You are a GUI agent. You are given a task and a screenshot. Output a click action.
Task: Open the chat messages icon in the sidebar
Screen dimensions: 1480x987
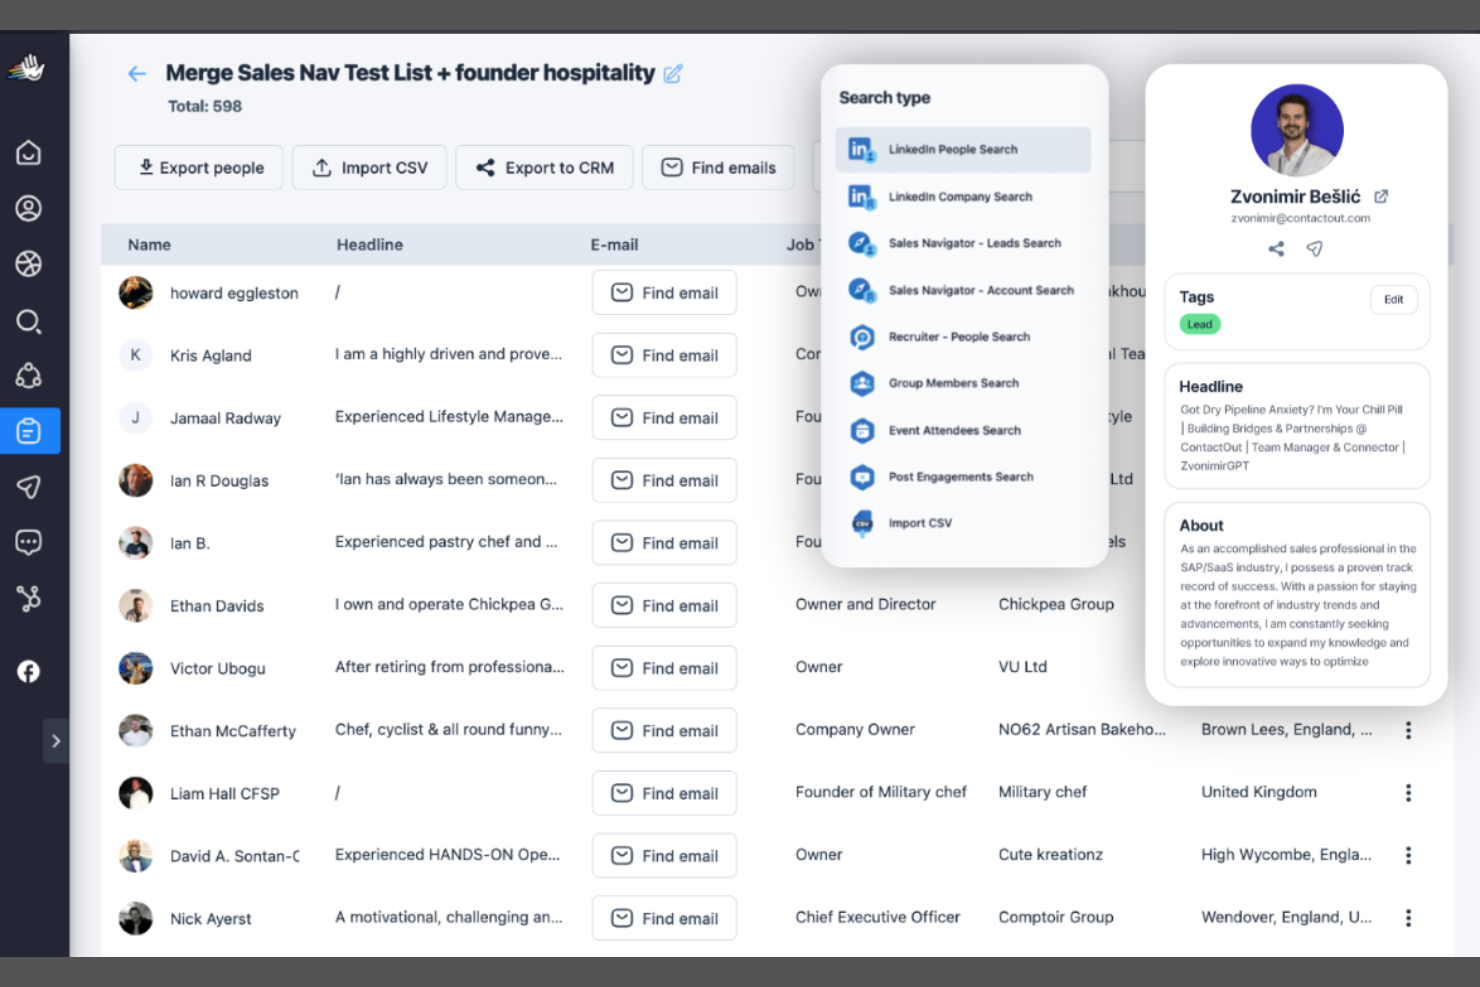point(28,541)
